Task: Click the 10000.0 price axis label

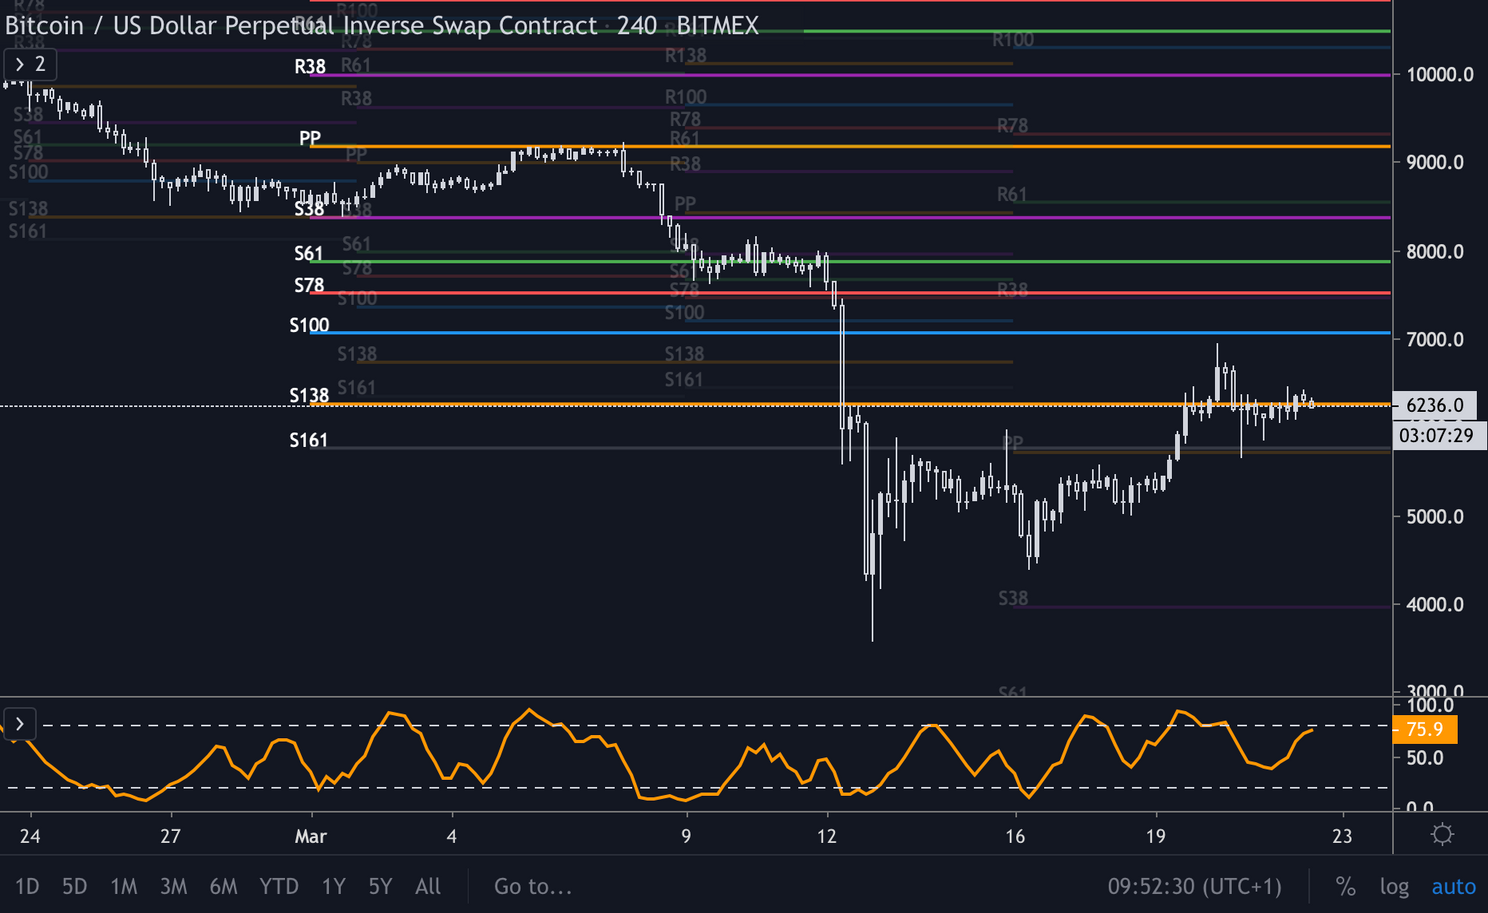Action: click(1440, 75)
